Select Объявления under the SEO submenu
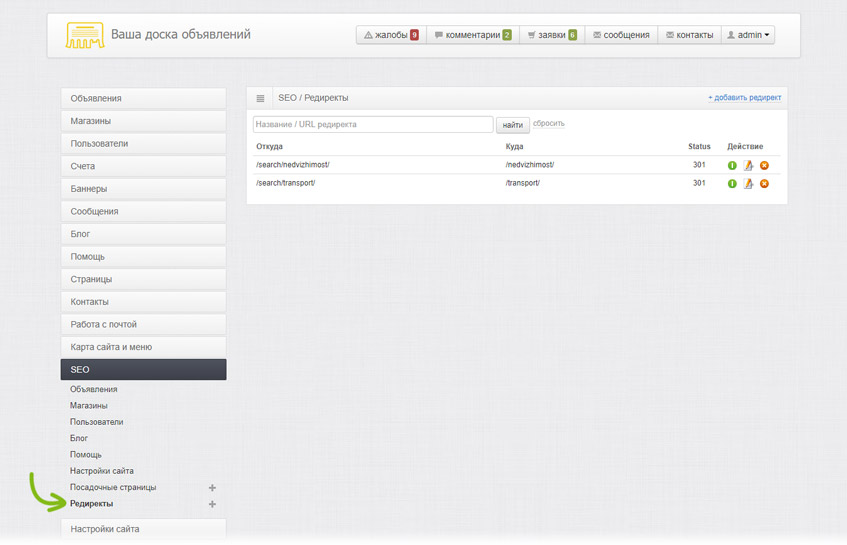Image resolution: width=847 pixels, height=545 pixels. coord(93,389)
